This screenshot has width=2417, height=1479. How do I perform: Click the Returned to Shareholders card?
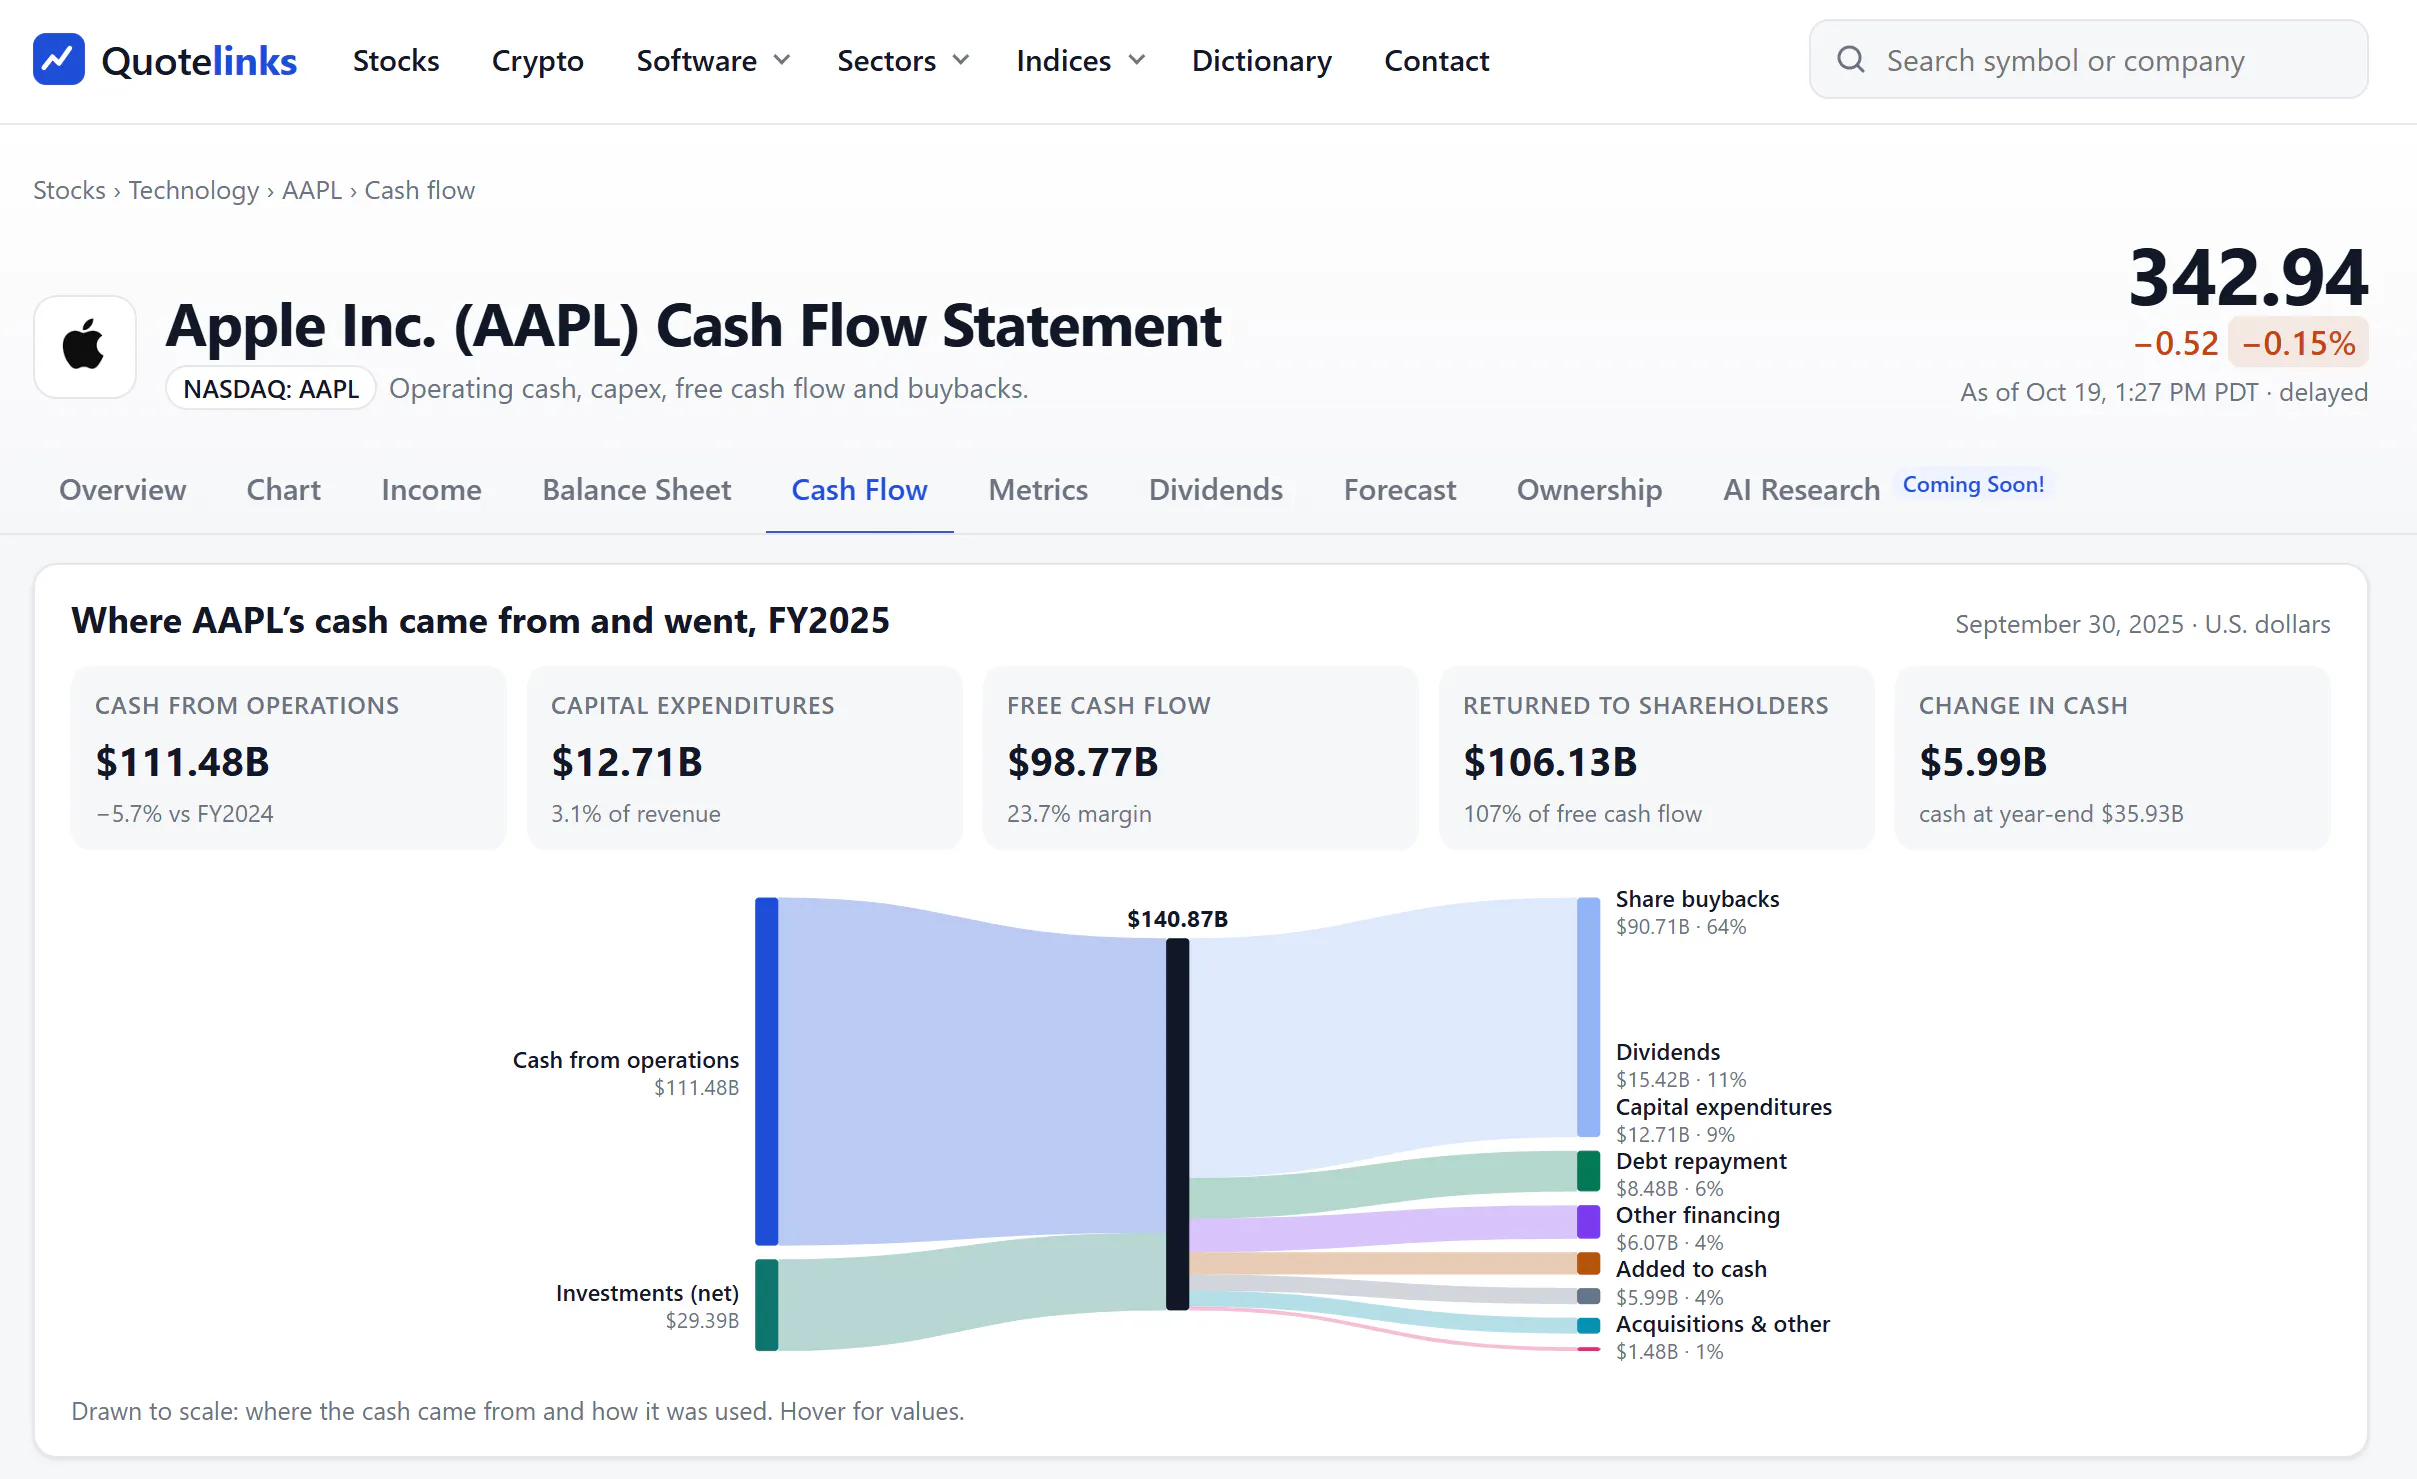[x=1656, y=758]
